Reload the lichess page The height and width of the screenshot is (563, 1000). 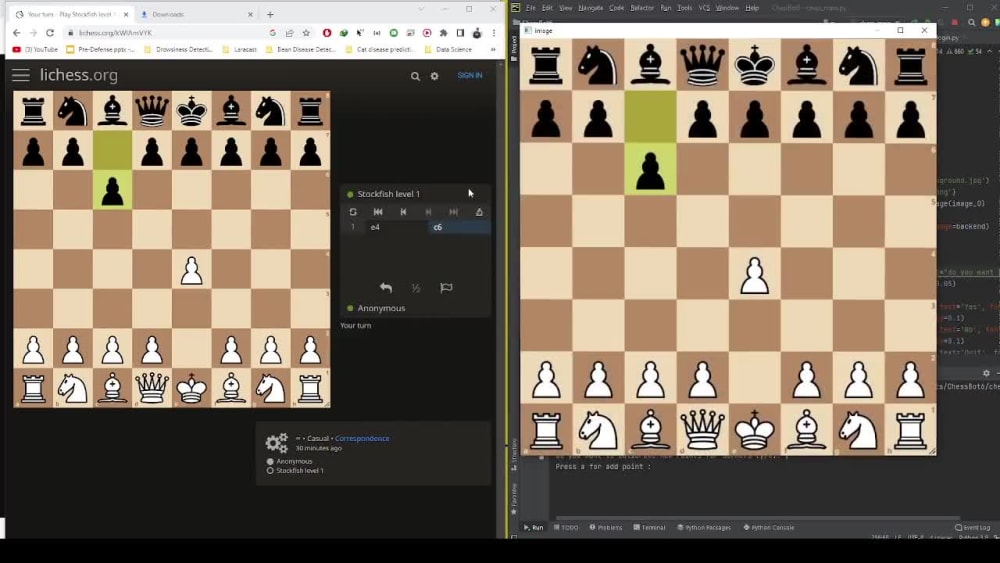click(50, 33)
